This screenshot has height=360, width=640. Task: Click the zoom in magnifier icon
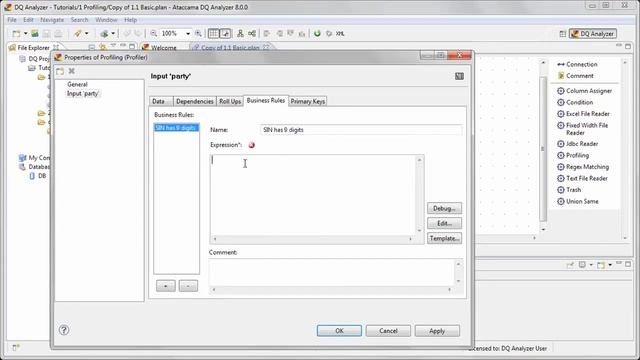tap(198, 33)
